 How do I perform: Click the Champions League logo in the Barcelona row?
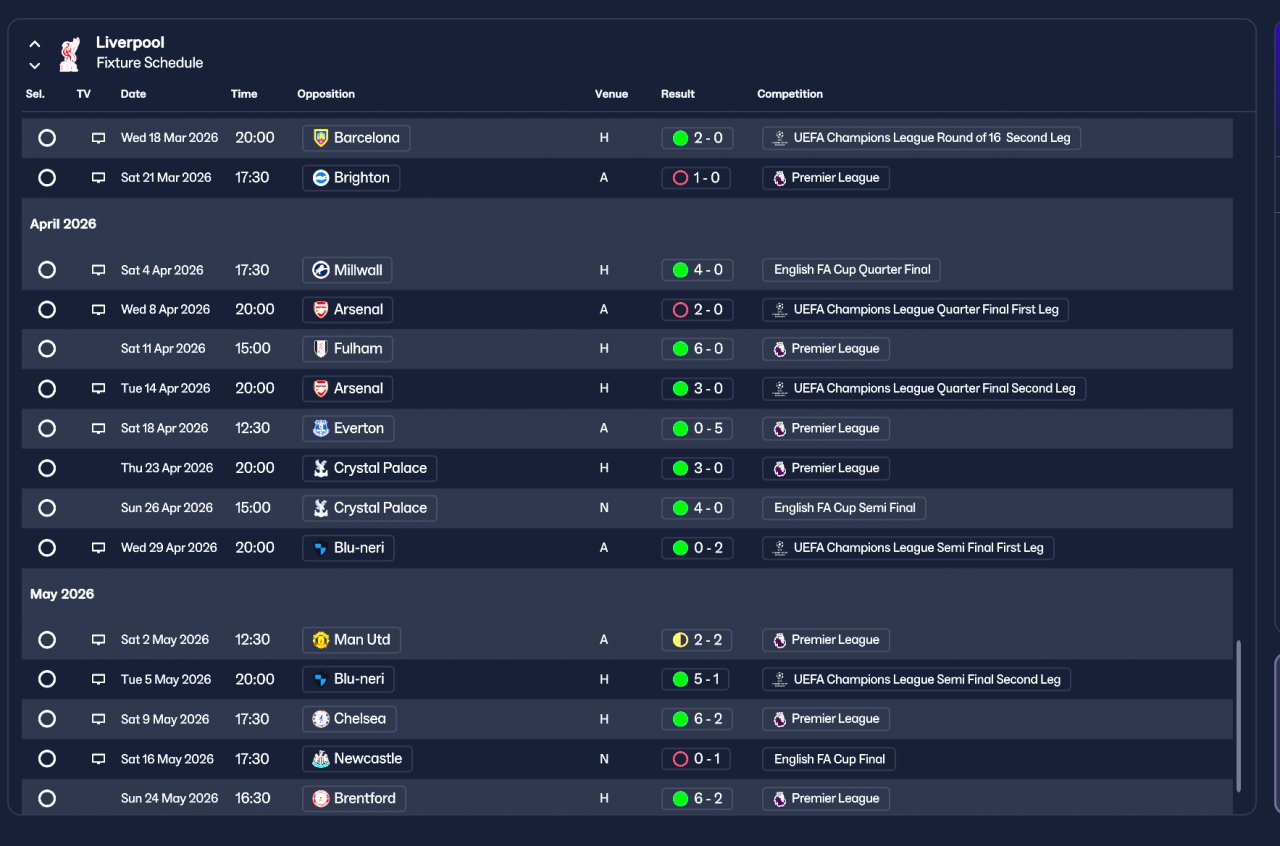tap(779, 138)
